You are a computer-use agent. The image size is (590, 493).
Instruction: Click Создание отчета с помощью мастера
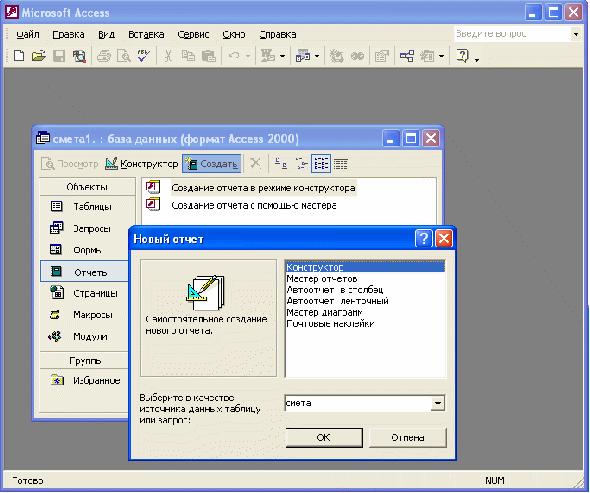coord(254,205)
